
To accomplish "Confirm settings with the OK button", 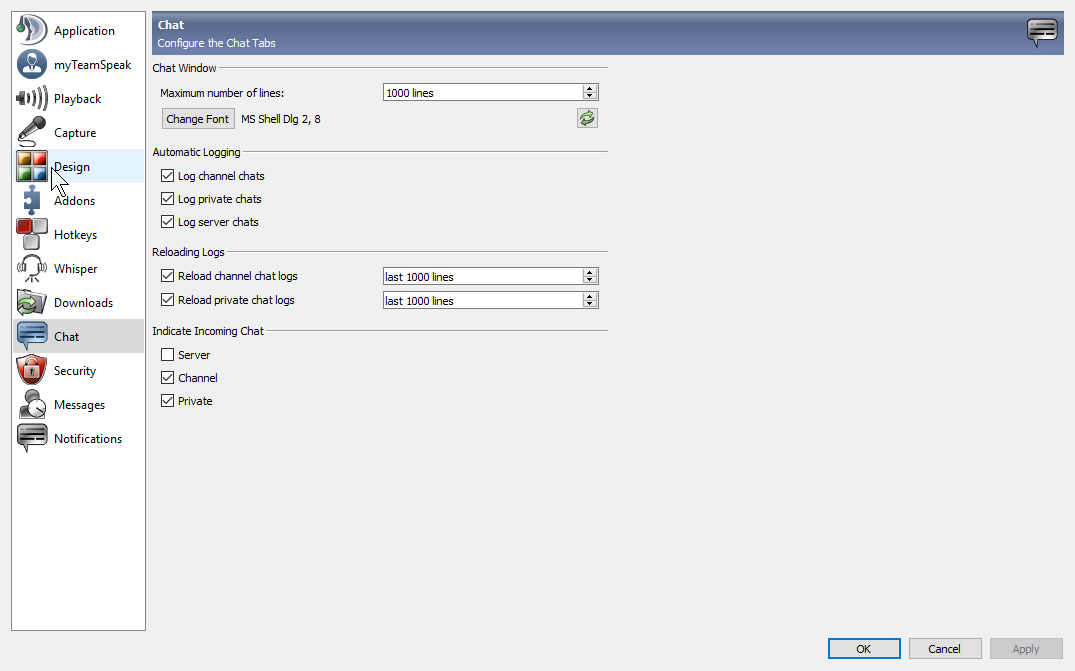I will pyautogui.click(x=864, y=649).
